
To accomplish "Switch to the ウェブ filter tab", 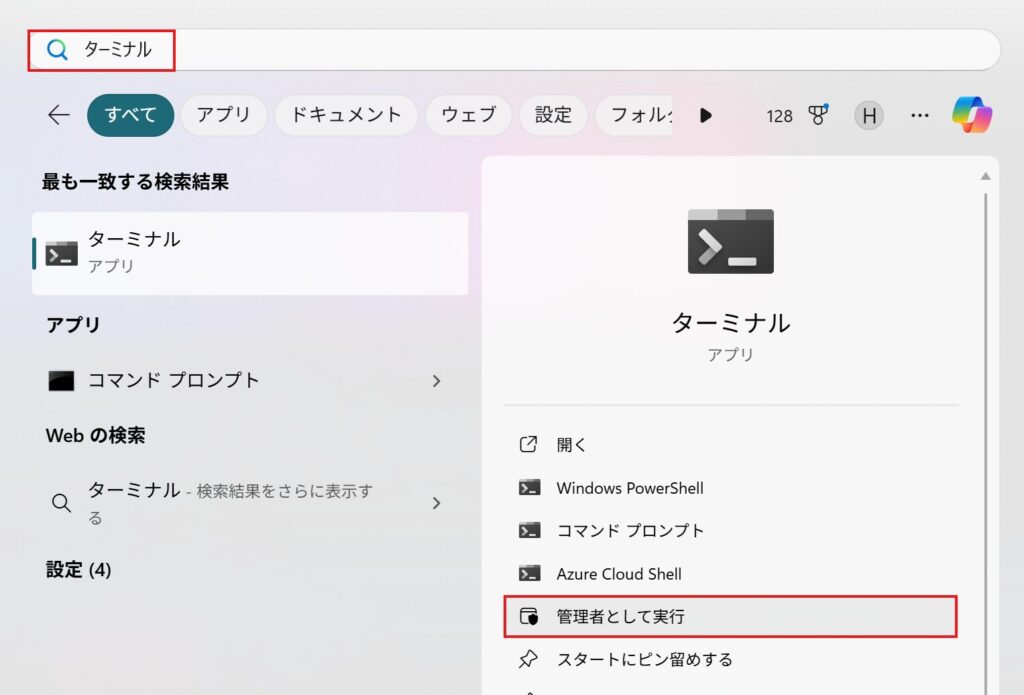I will click(x=468, y=116).
